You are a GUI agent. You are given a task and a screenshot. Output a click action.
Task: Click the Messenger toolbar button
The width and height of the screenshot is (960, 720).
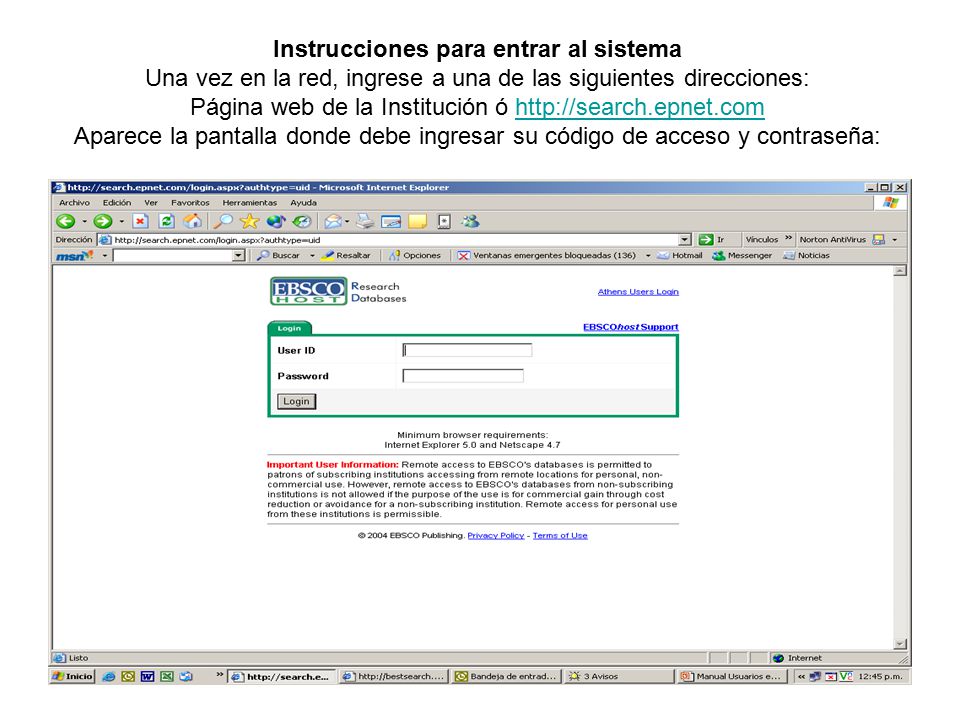point(741,255)
